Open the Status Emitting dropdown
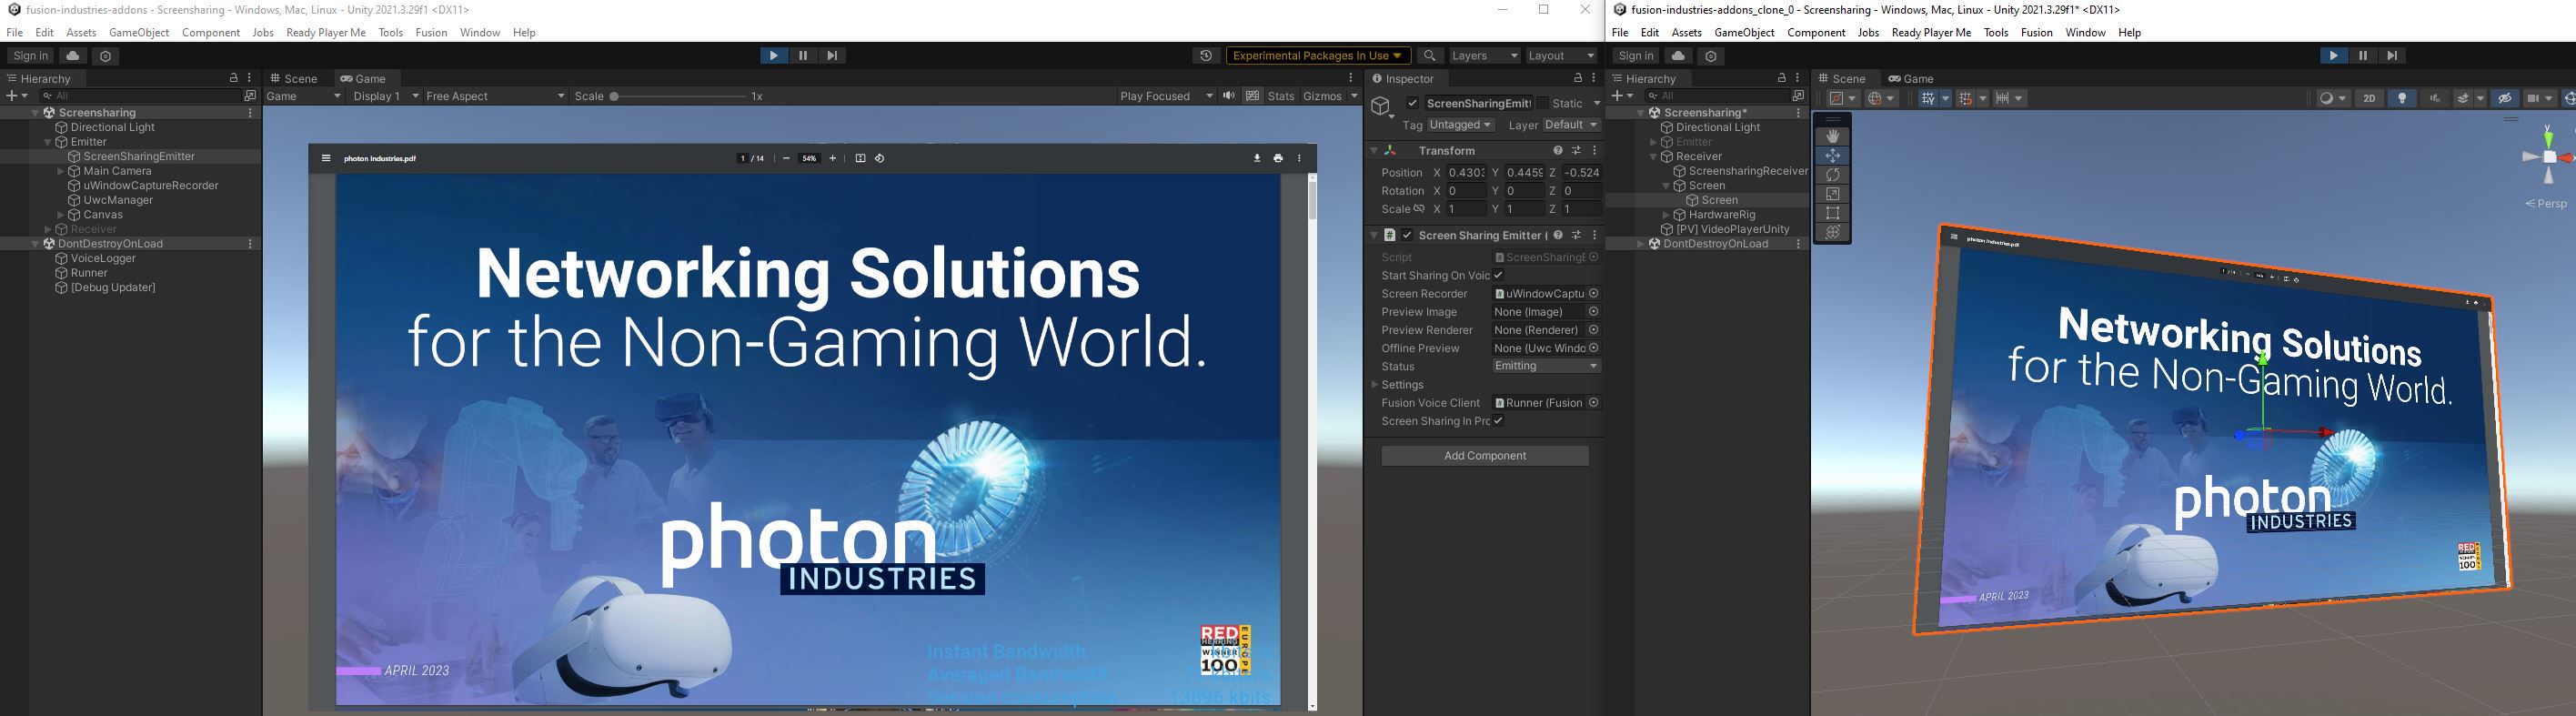Image resolution: width=2576 pixels, height=716 pixels. click(x=1547, y=366)
